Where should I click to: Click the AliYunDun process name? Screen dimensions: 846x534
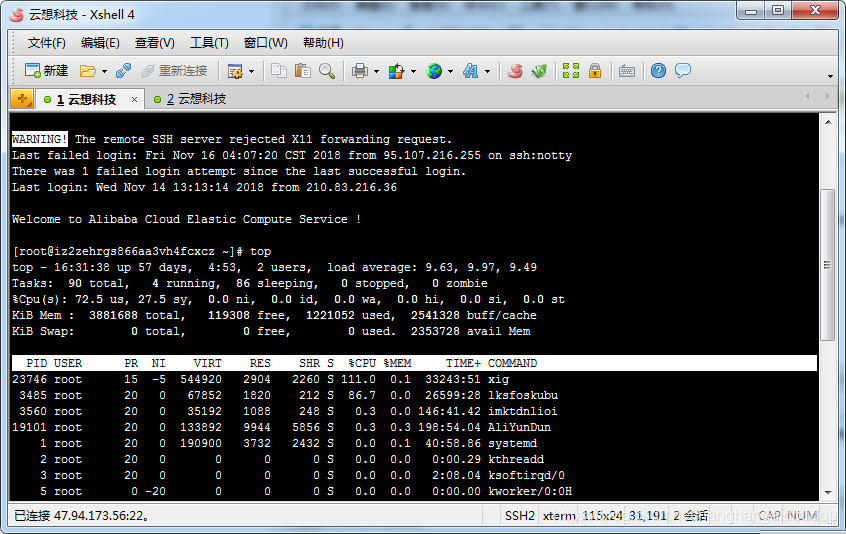[x=520, y=427]
